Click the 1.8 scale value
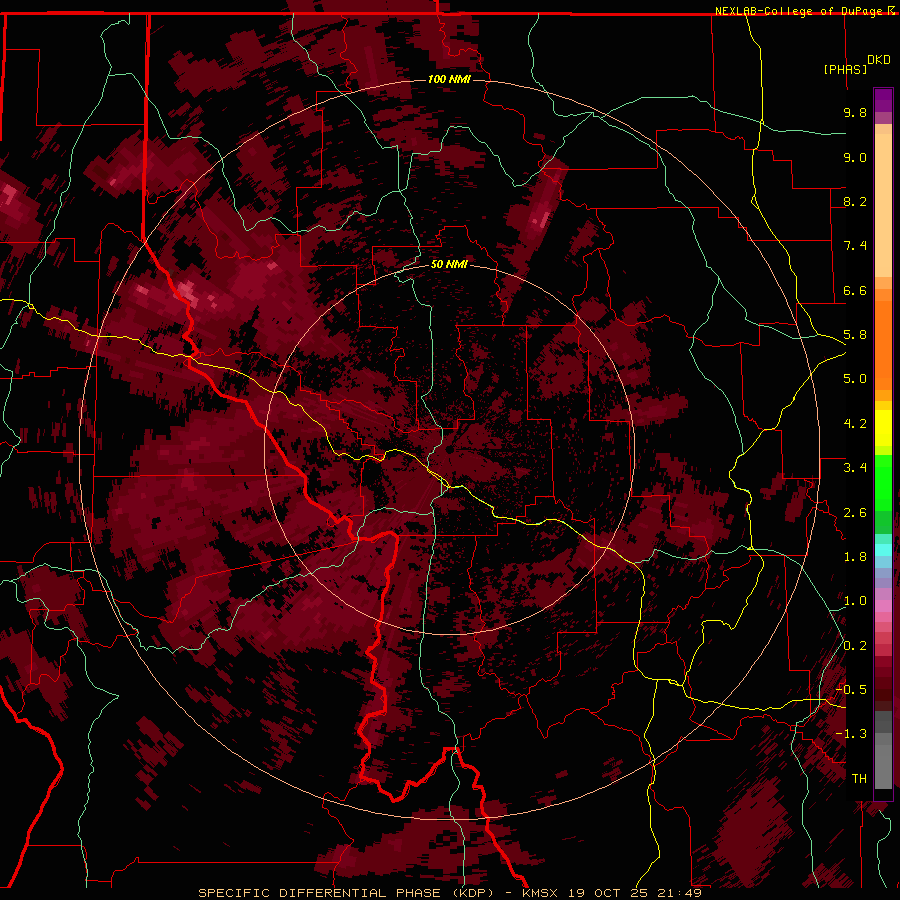This screenshot has width=900, height=900. [855, 557]
